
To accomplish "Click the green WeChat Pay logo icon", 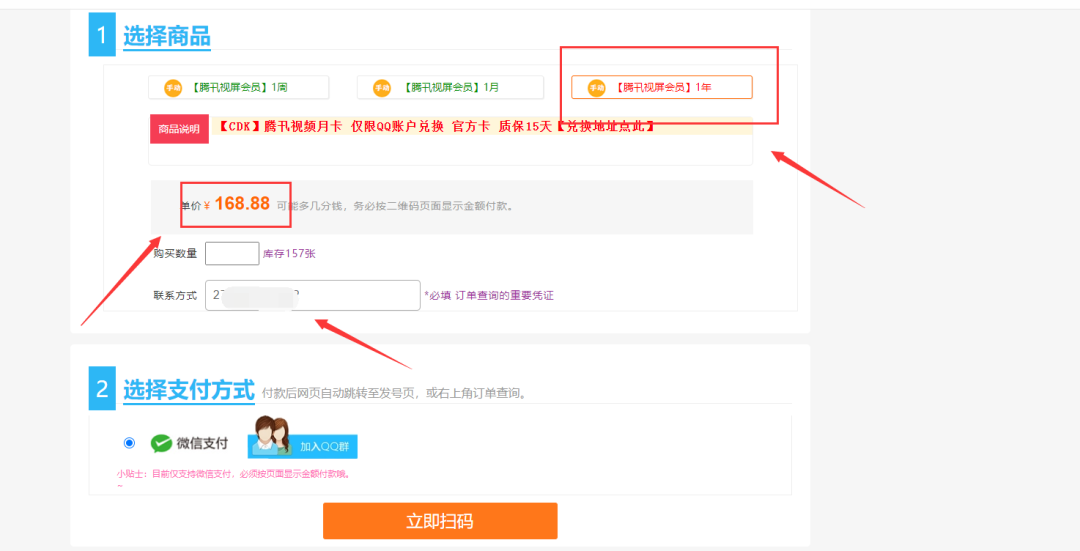I will tap(161, 444).
